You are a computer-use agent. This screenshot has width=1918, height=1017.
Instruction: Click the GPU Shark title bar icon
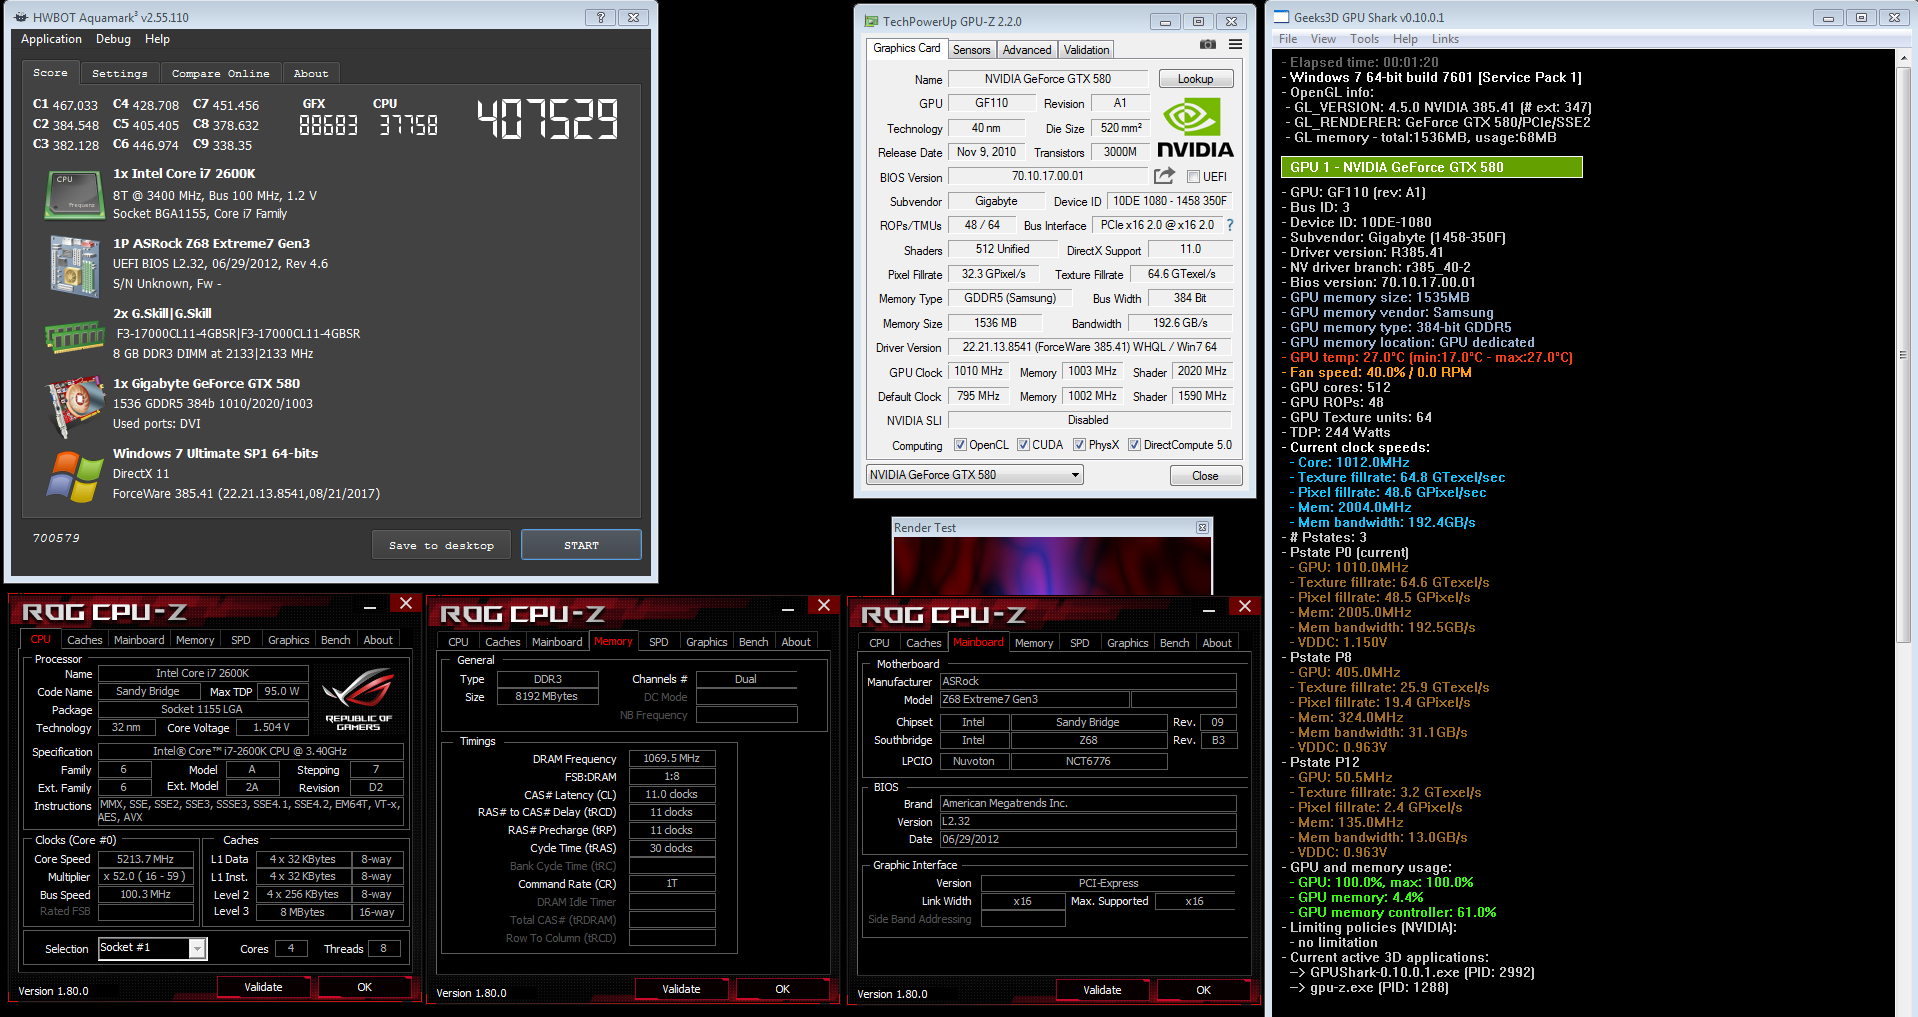click(x=1281, y=17)
